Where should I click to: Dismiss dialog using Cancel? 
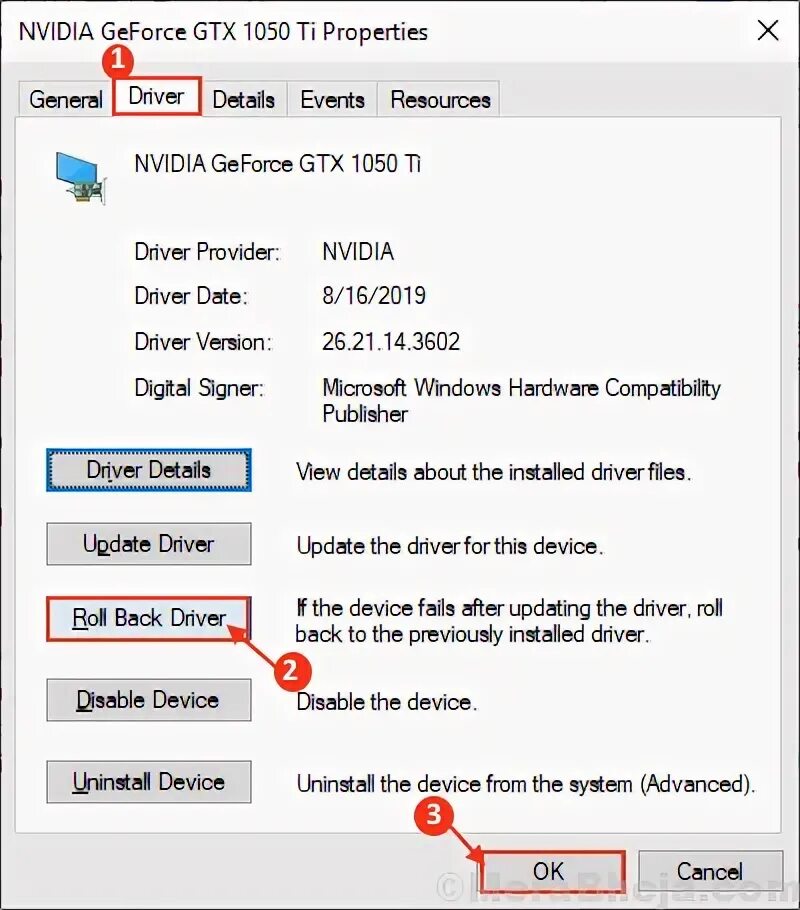pos(710,871)
